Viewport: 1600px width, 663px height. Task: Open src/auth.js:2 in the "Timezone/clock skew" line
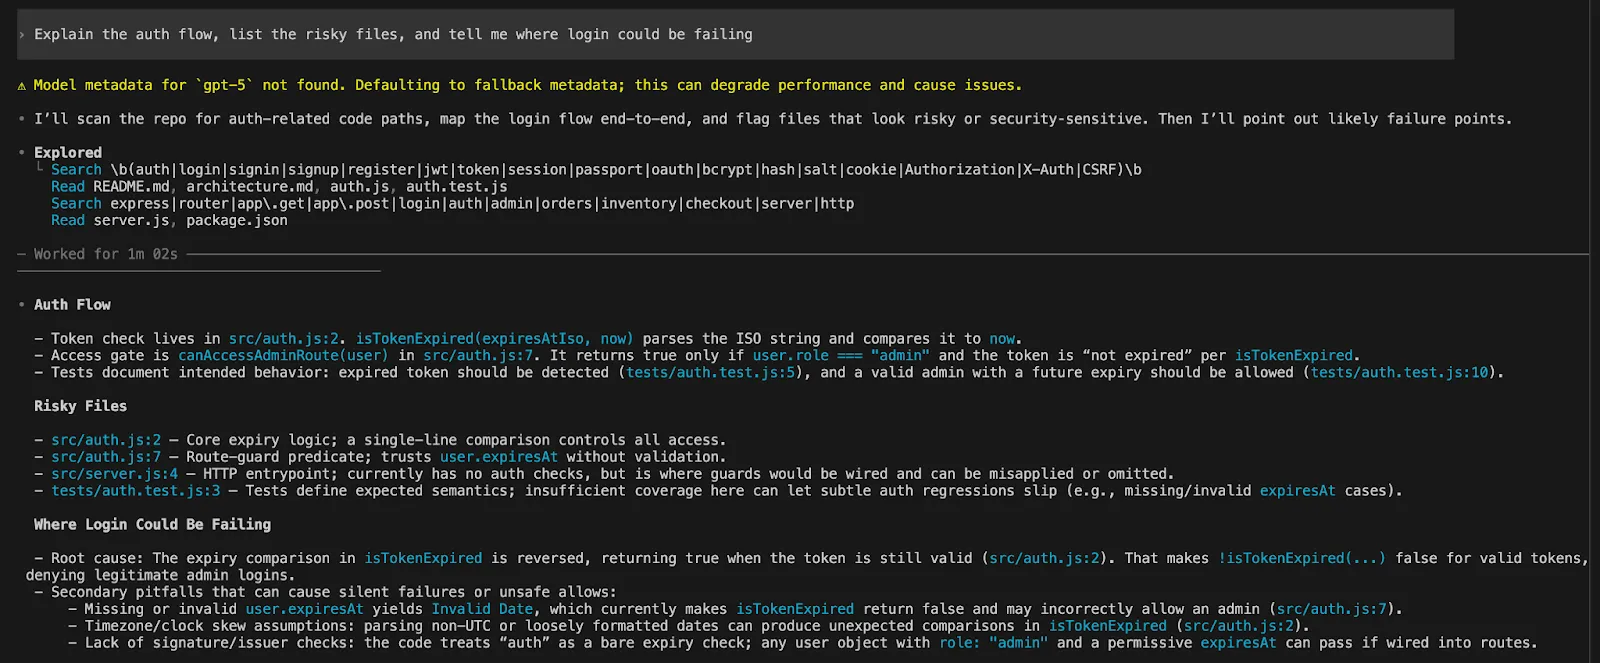coord(1239,627)
